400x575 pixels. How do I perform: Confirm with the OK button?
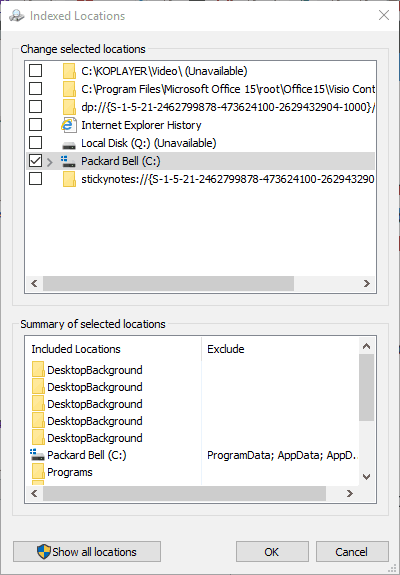(x=272, y=552)
